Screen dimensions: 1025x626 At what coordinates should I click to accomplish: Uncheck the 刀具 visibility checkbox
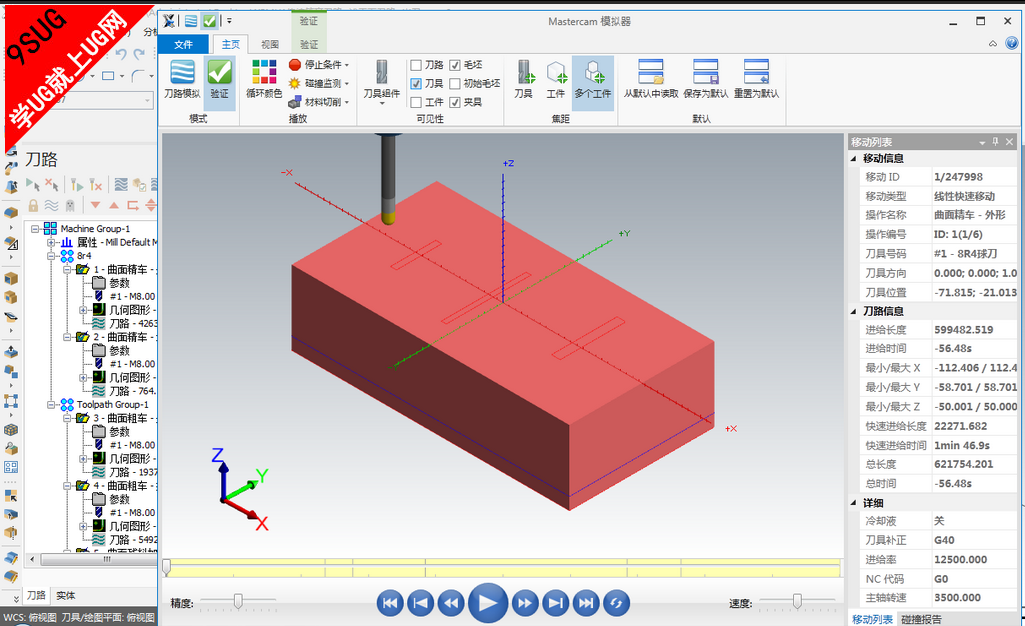[416, 84]
